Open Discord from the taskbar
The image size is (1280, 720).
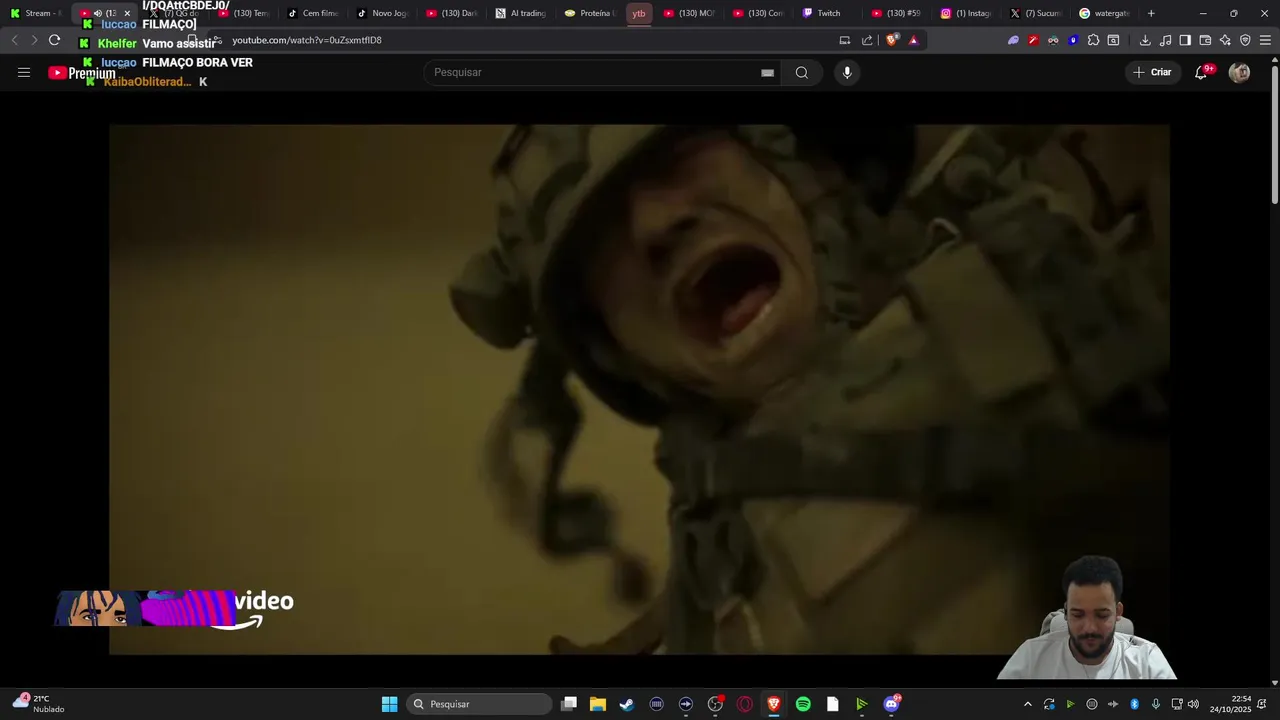(x=891, y=704)
